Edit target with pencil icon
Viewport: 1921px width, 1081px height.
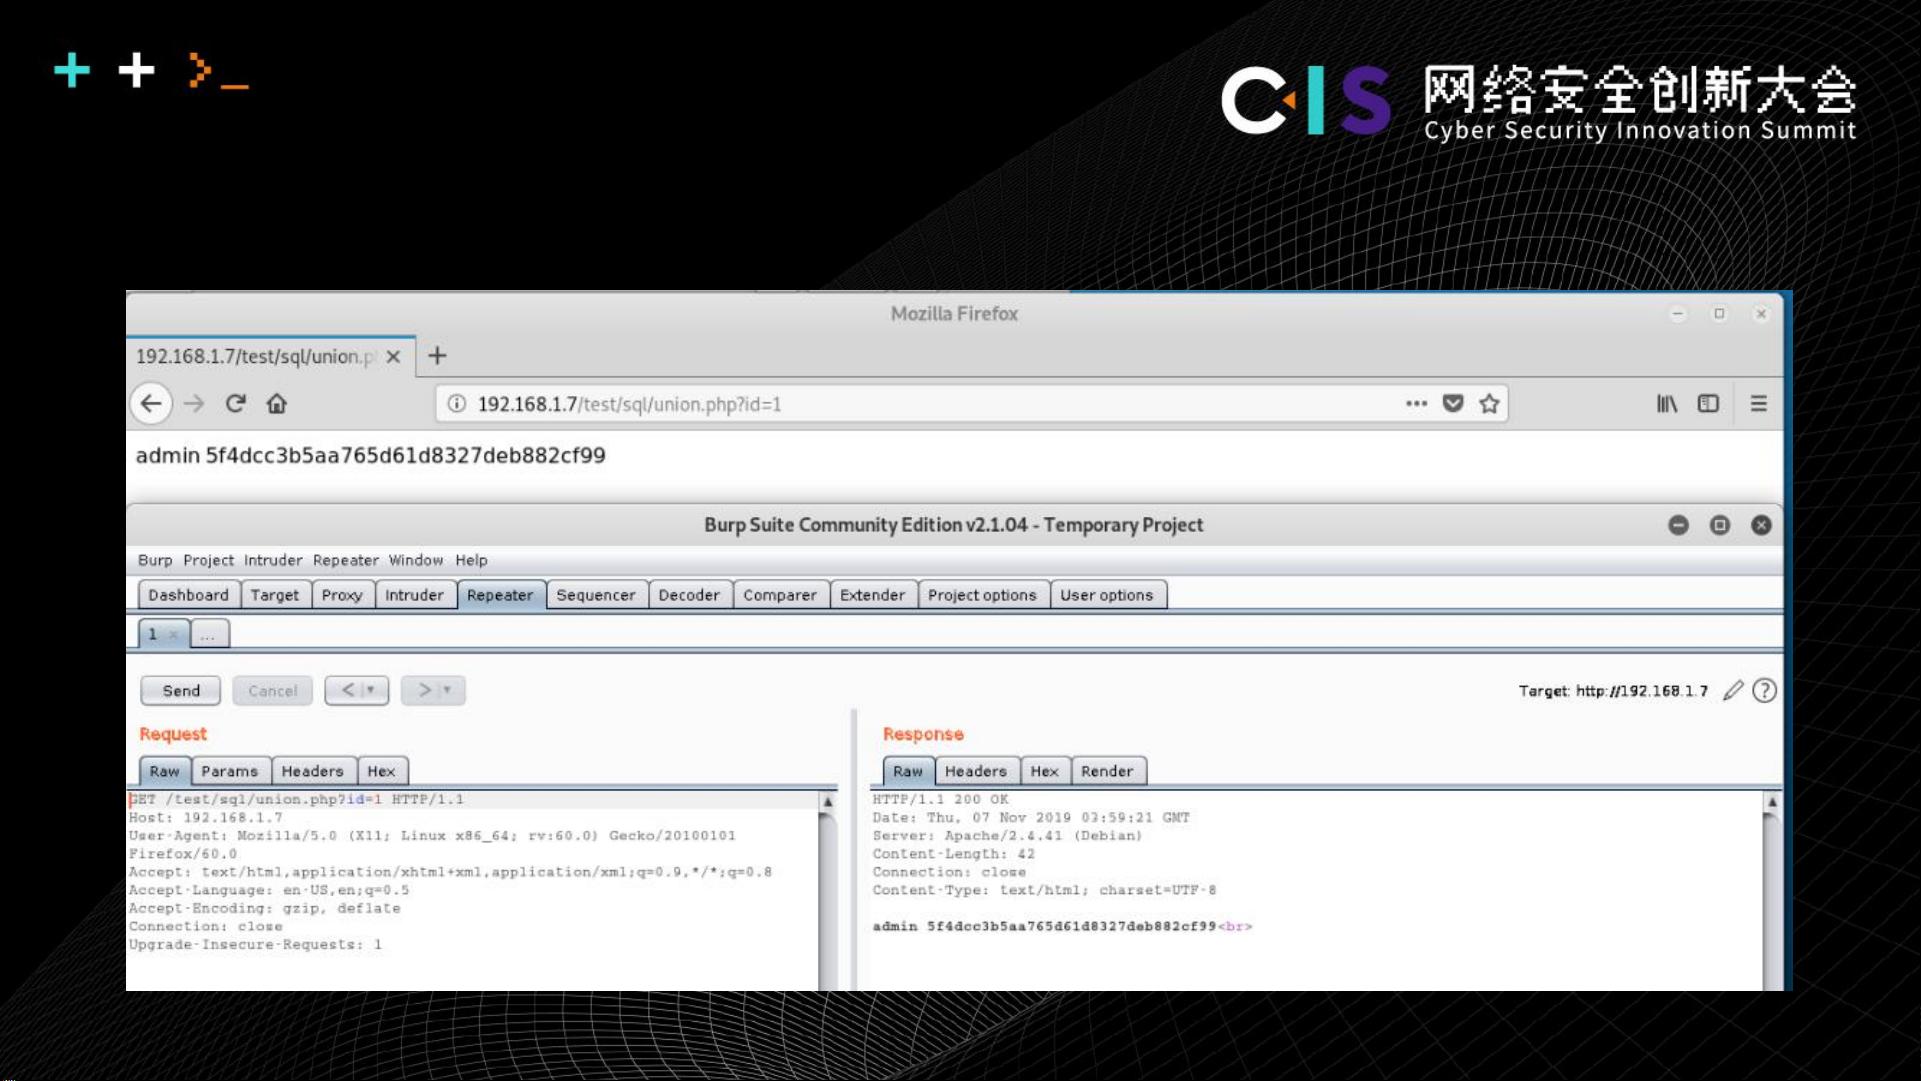pos(1733,691)
